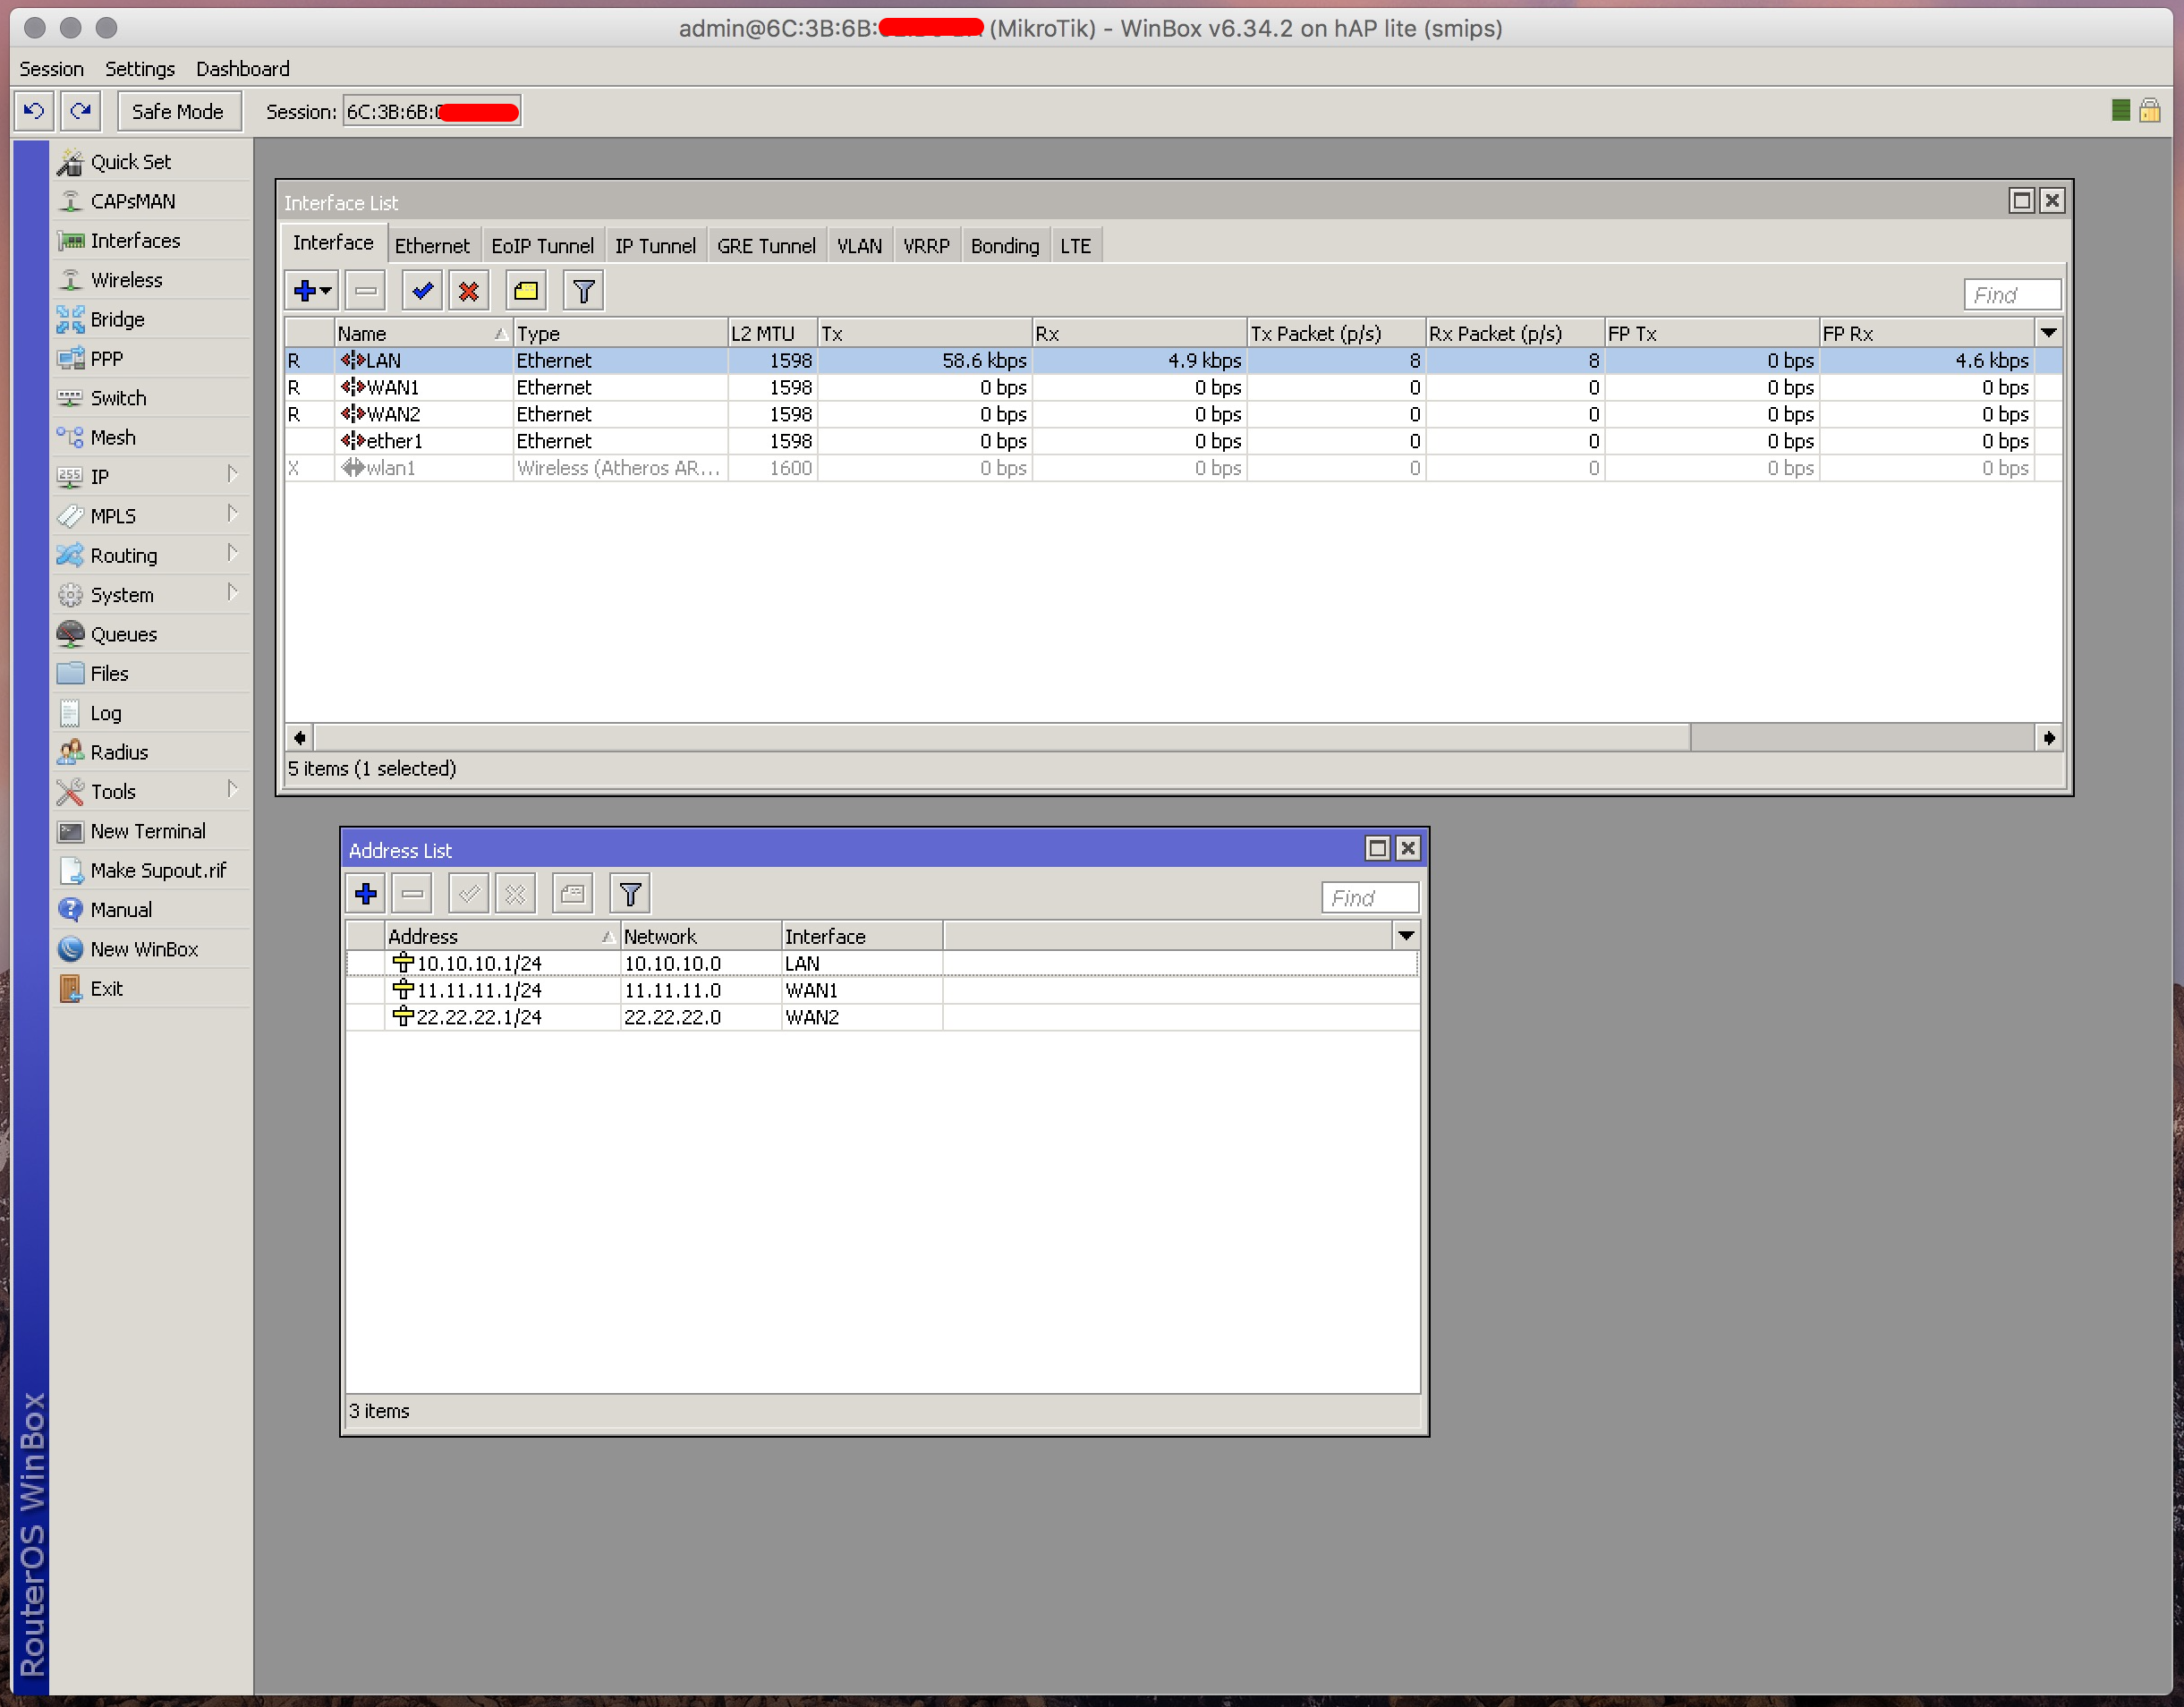The height and width of the screenshot is (1707, 2184).
Task: Click blue checkmark enable button in Interface List
Action: pos(422,291)
